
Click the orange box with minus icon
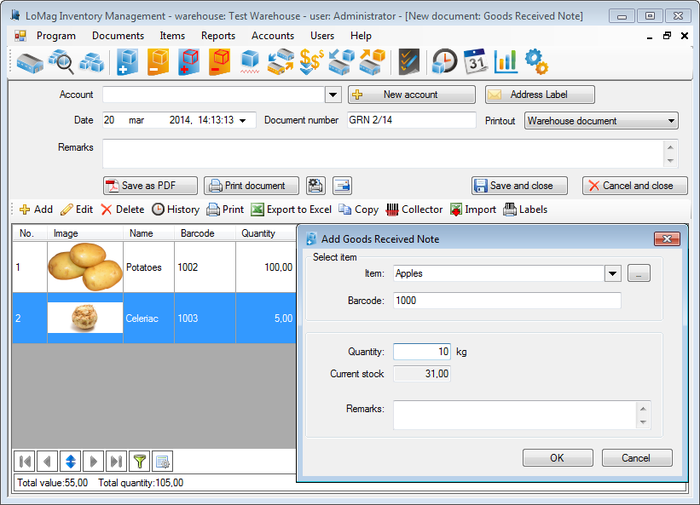click(158, 62)
